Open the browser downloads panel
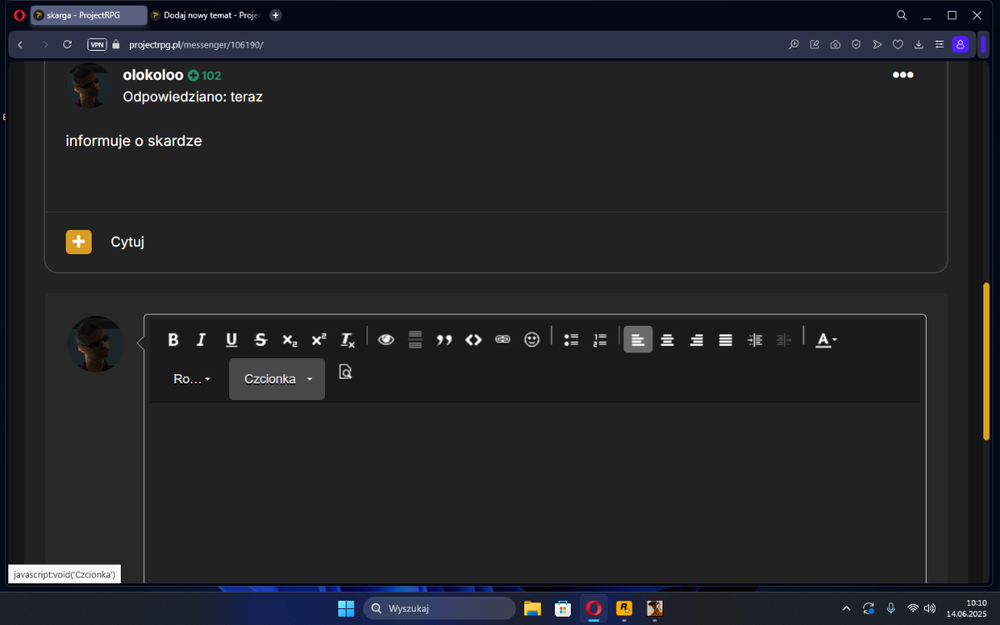This screenshot has width=1000, height=625. coord(918,45)
